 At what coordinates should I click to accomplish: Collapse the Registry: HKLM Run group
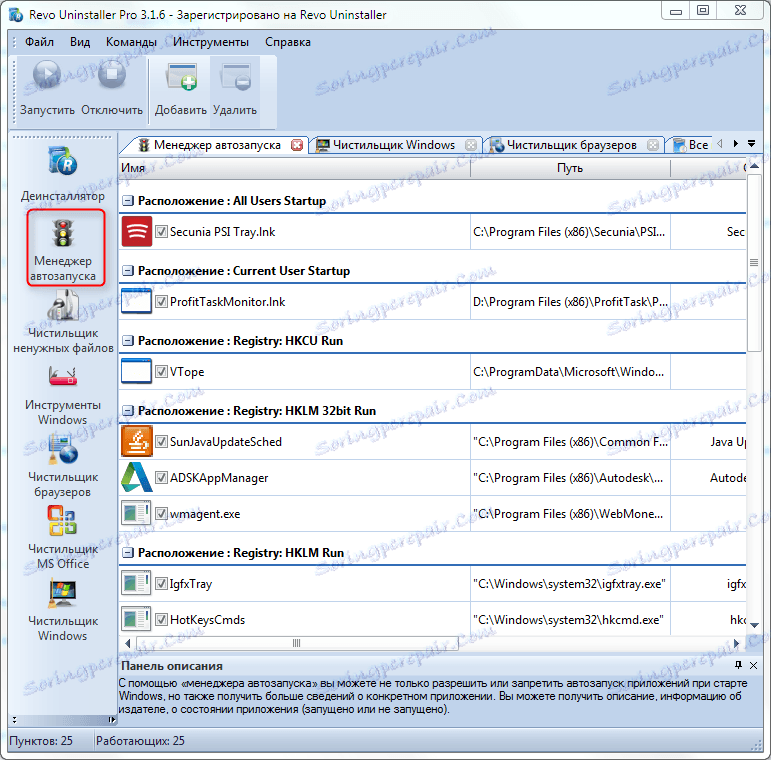pyautogui.click(x=128, y=553)
